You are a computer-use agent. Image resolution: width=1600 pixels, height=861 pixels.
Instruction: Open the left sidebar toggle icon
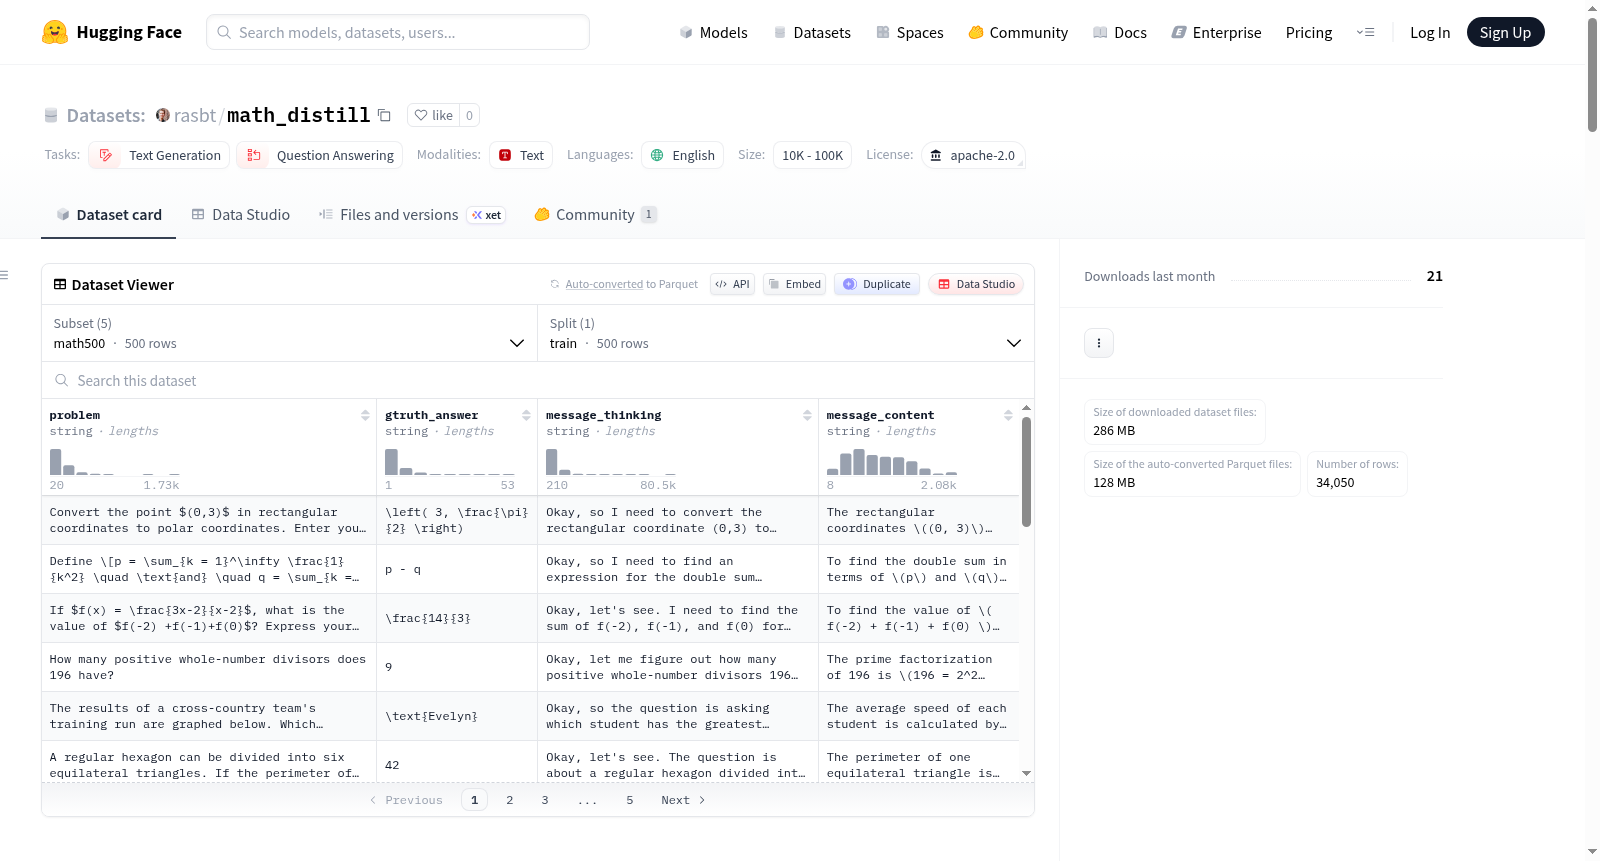4,275
